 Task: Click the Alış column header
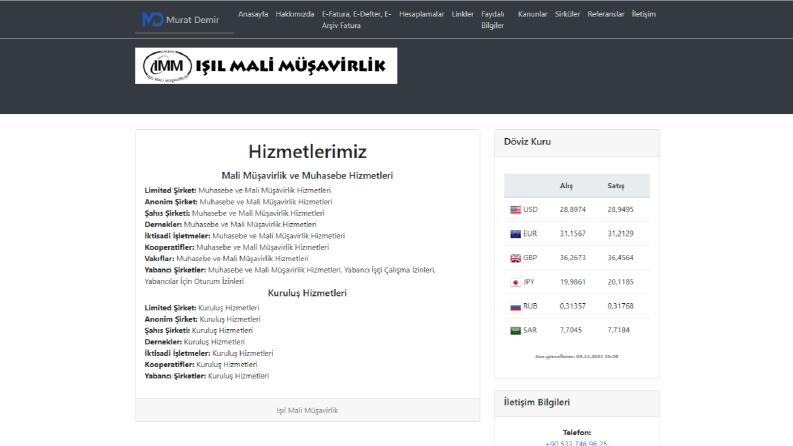[566, 186]
